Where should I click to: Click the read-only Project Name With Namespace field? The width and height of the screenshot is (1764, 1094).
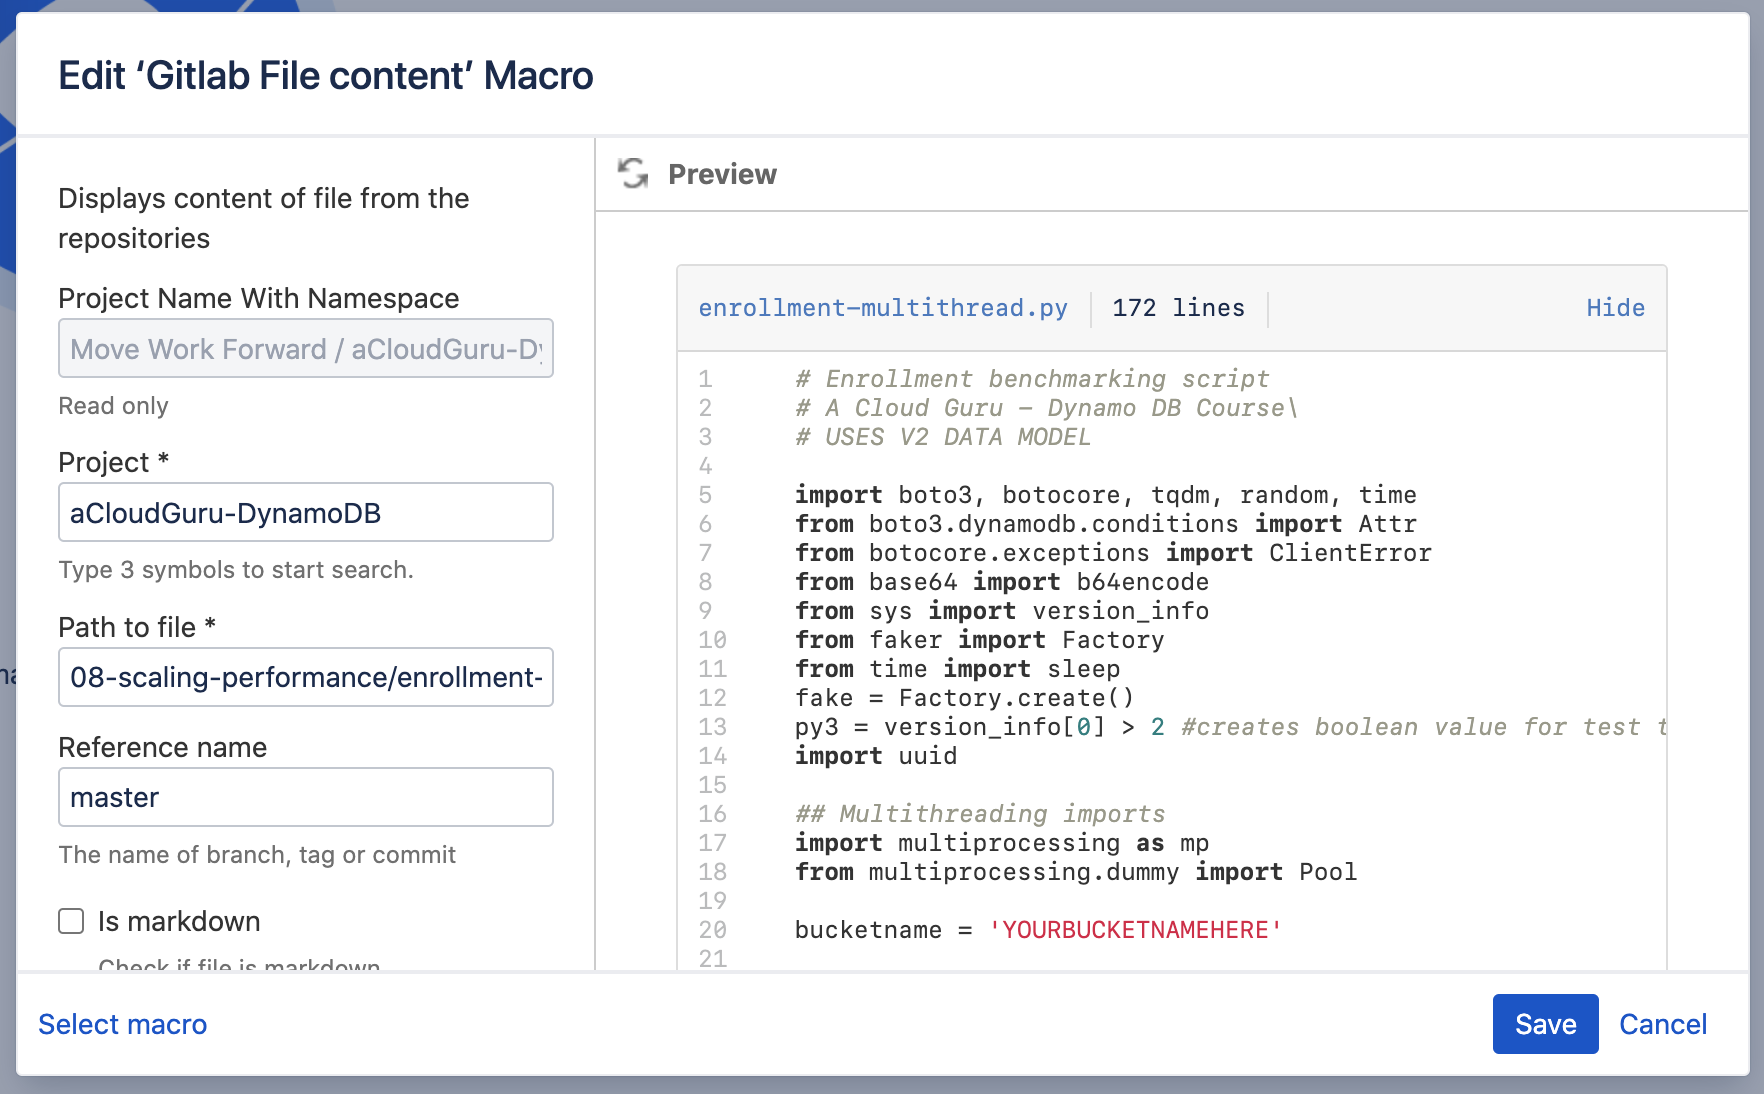[305, 349]
